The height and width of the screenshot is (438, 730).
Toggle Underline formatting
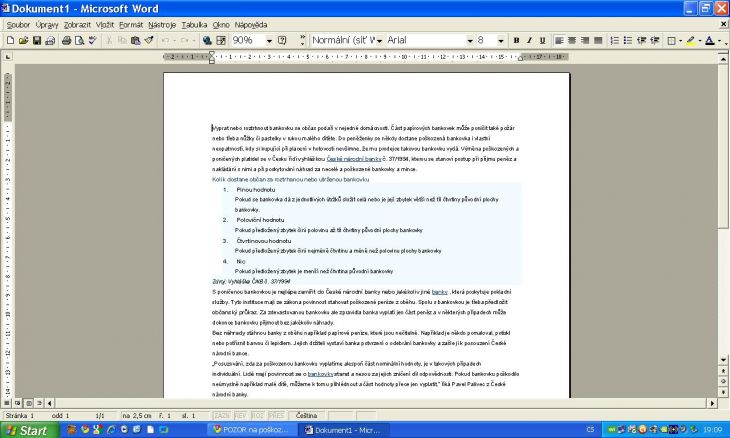[542, 40]
